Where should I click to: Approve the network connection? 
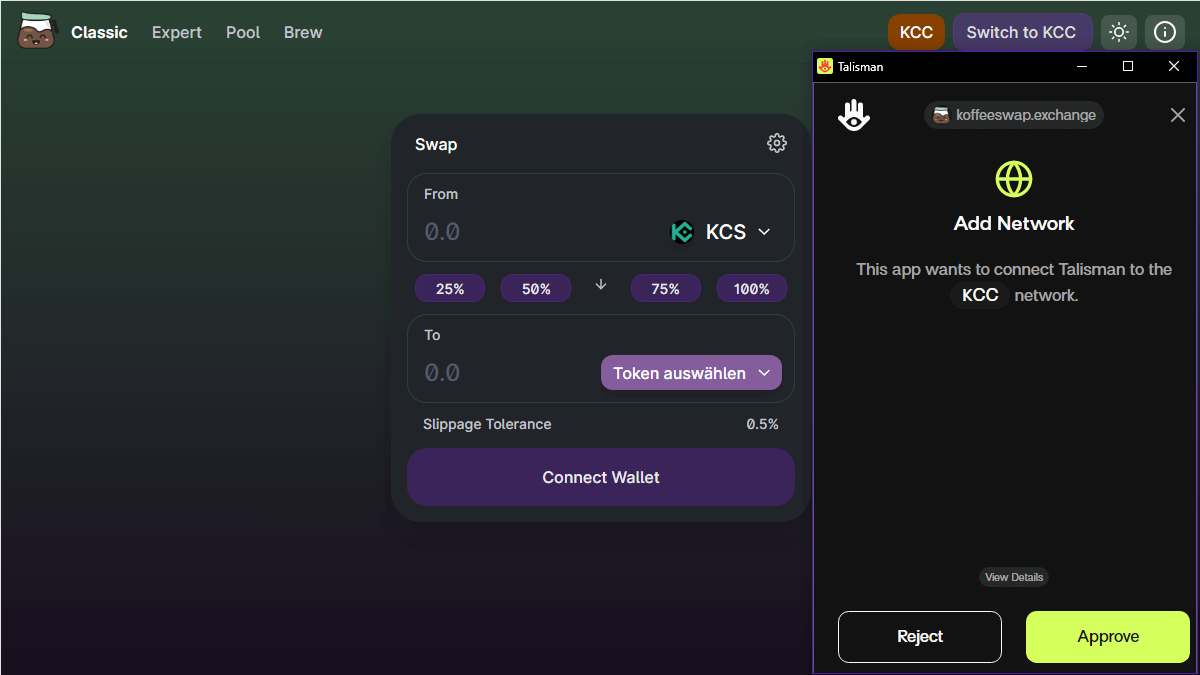coord(1108,637)
